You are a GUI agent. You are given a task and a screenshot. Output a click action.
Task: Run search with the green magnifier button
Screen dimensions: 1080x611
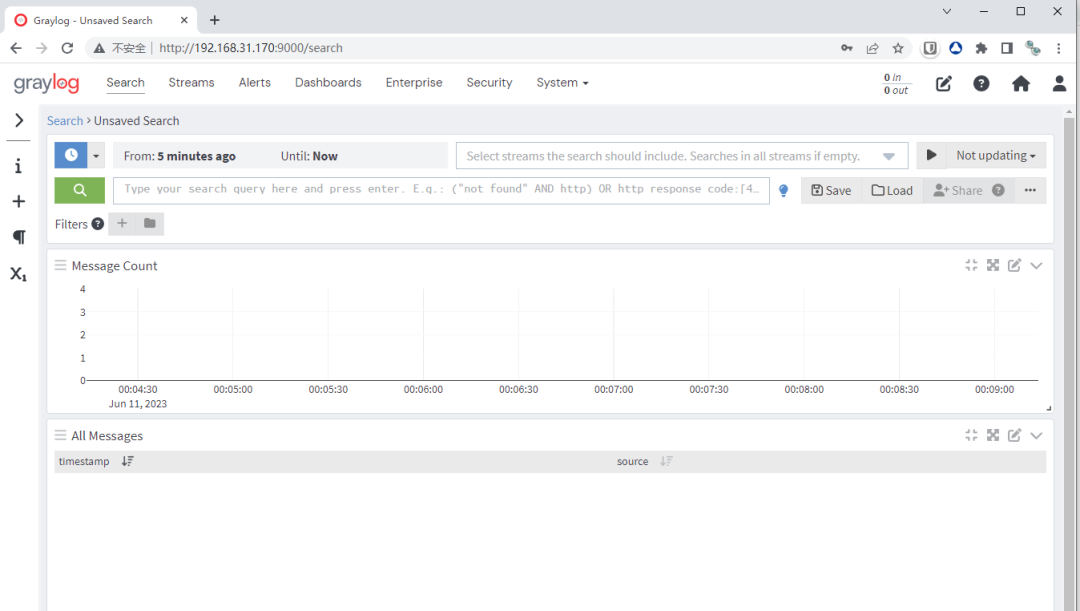pos(80,190)
